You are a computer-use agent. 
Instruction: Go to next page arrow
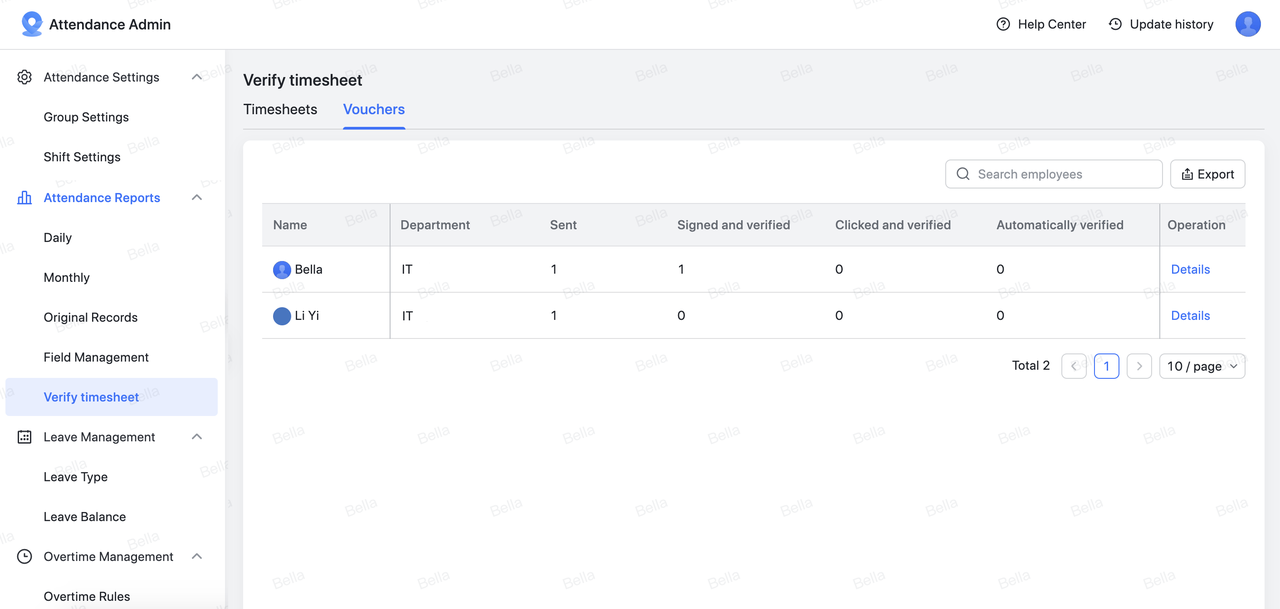point(1139,367)
